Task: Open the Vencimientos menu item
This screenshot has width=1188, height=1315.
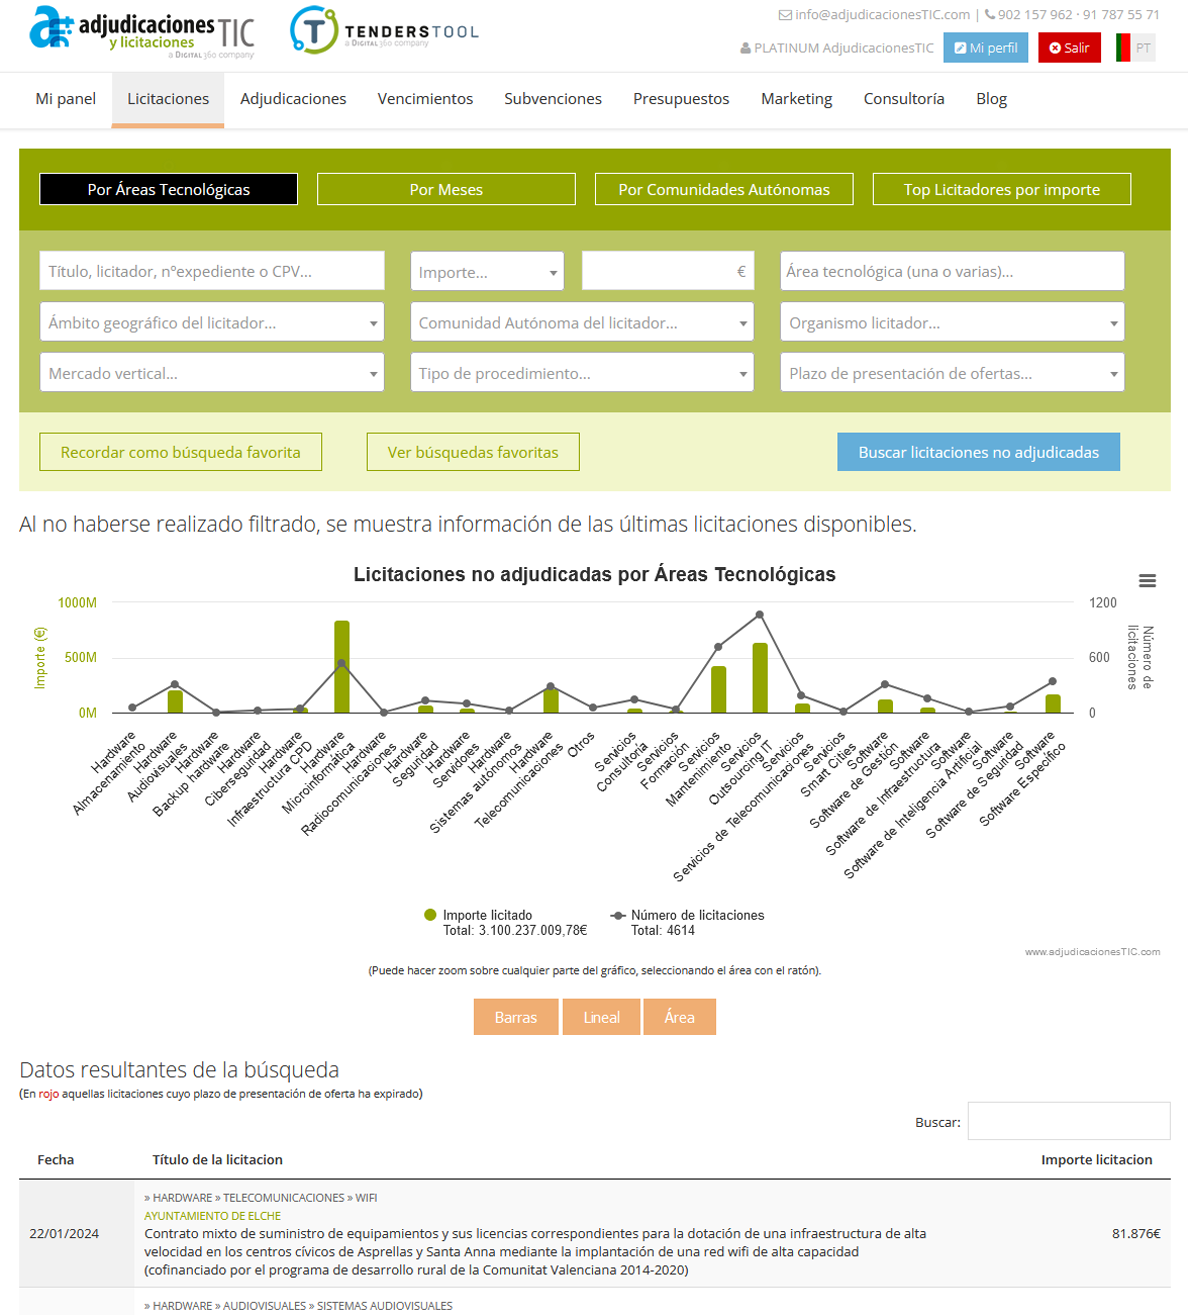Action: 425,99
